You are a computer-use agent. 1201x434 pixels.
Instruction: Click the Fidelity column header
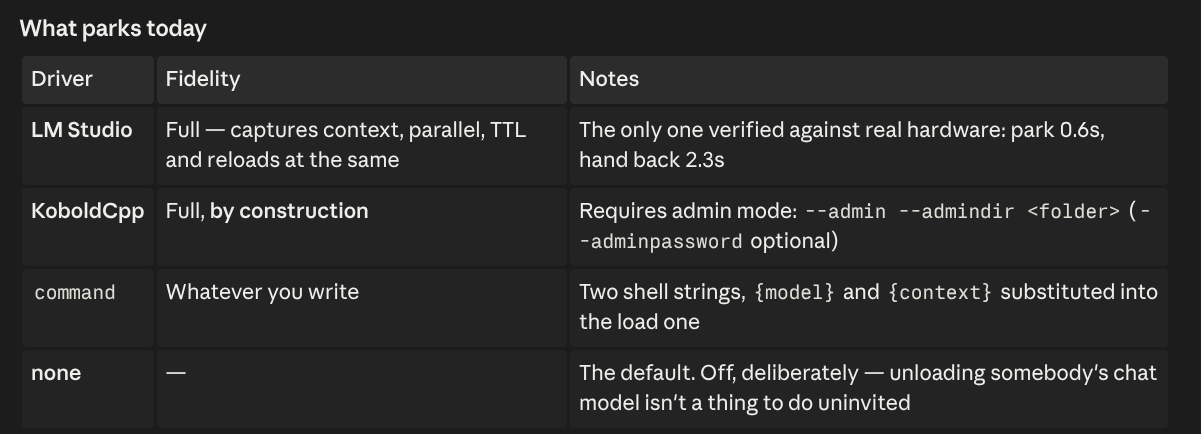361,80
